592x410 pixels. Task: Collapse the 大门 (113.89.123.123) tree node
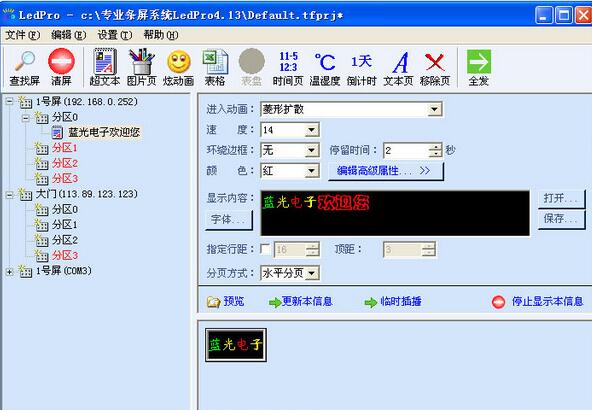[10, 194]
